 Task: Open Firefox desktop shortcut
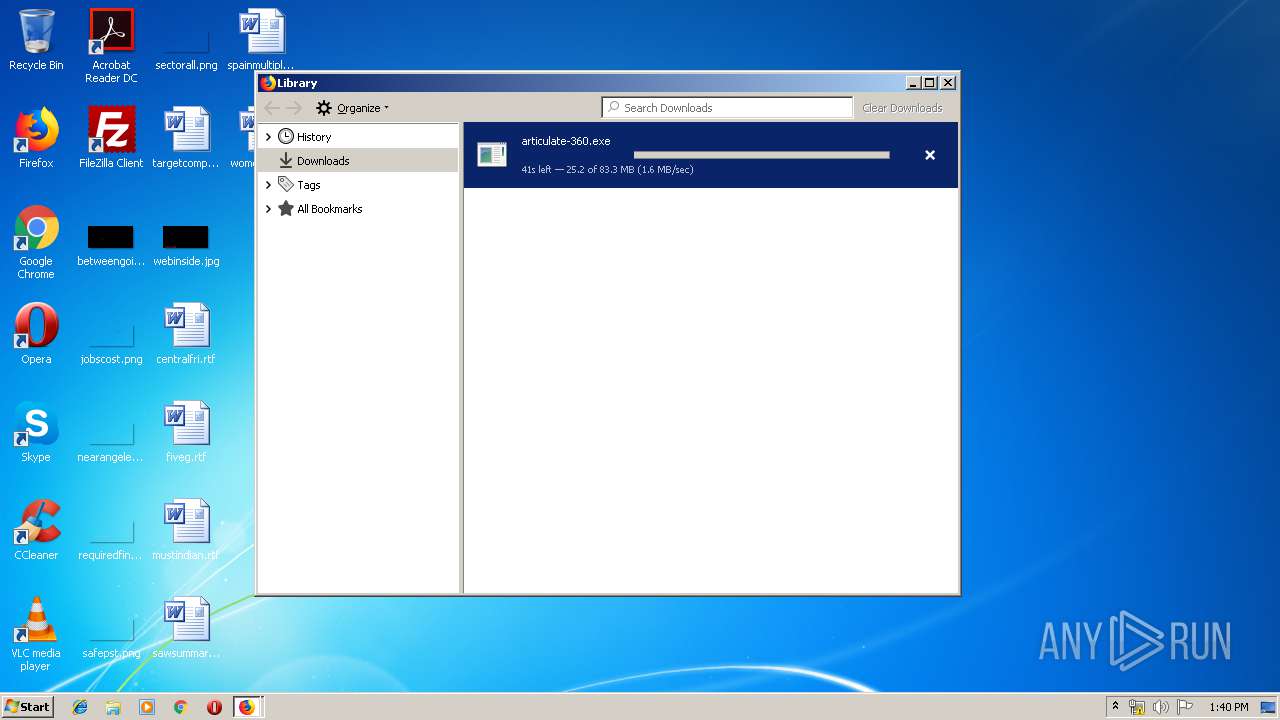click(x=36, y=138)
